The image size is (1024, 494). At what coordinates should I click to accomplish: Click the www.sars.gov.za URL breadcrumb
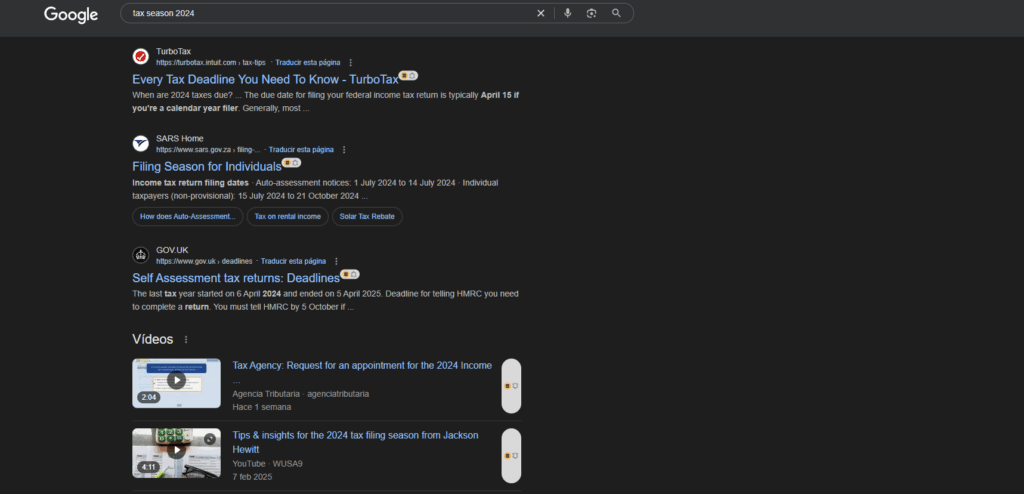(x=208, y=150)
